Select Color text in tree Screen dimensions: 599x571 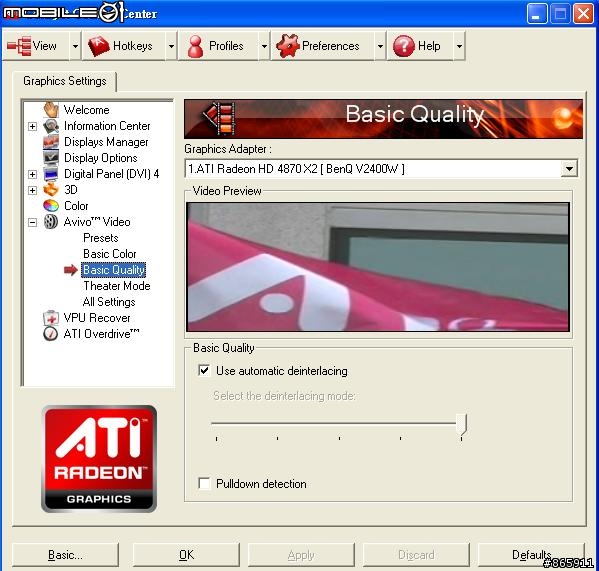(x=76, y=206)
